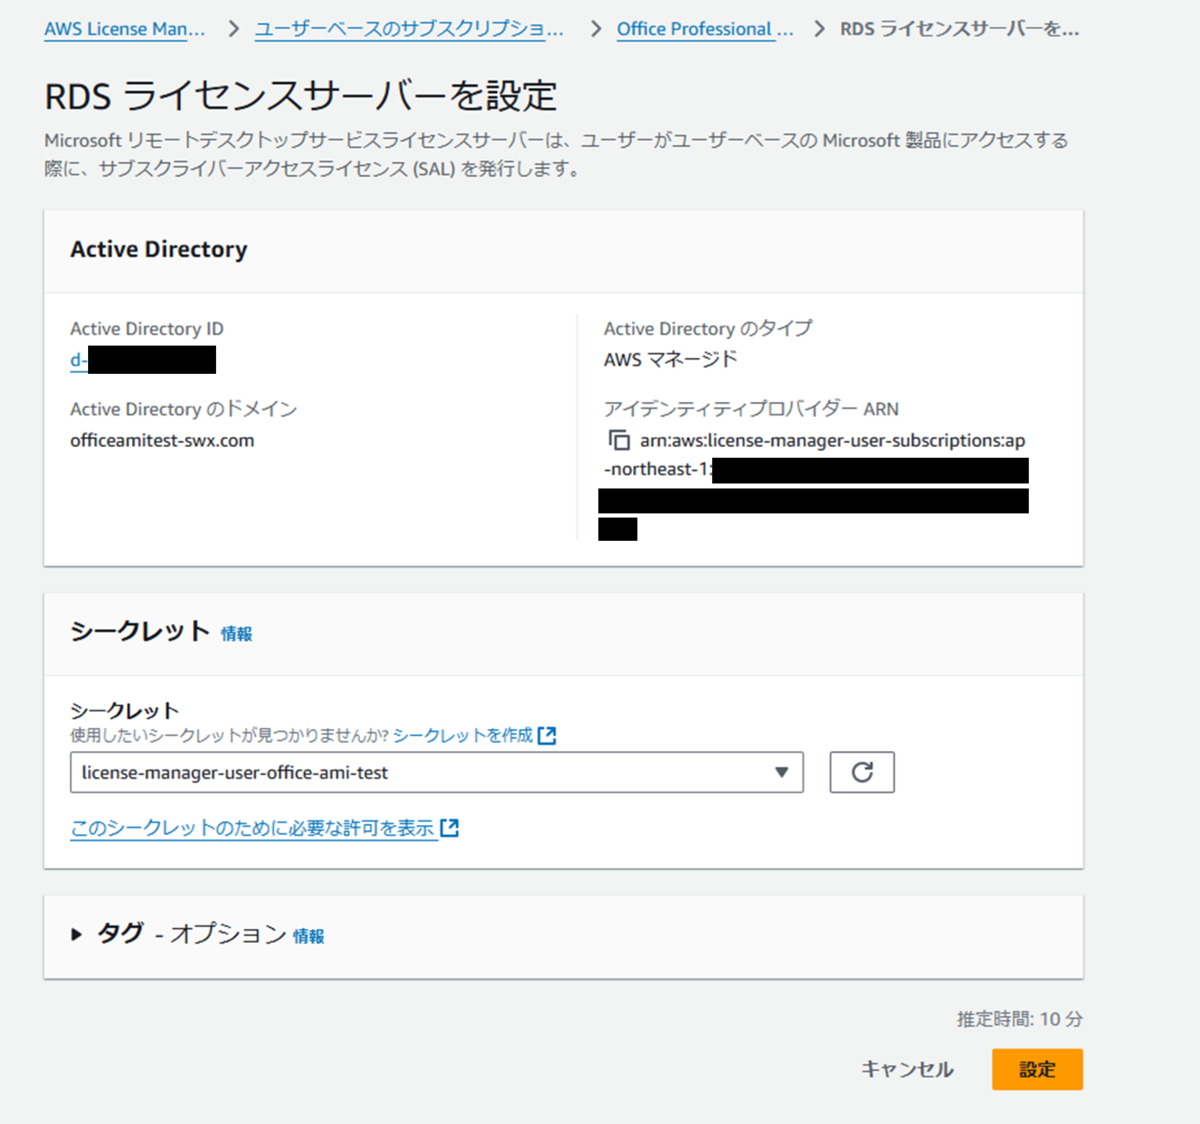The height and width of the screenshot is (1124, 1200).
Task: Click current RDS breadcrumb item
Action: click(x=960, y=29)
